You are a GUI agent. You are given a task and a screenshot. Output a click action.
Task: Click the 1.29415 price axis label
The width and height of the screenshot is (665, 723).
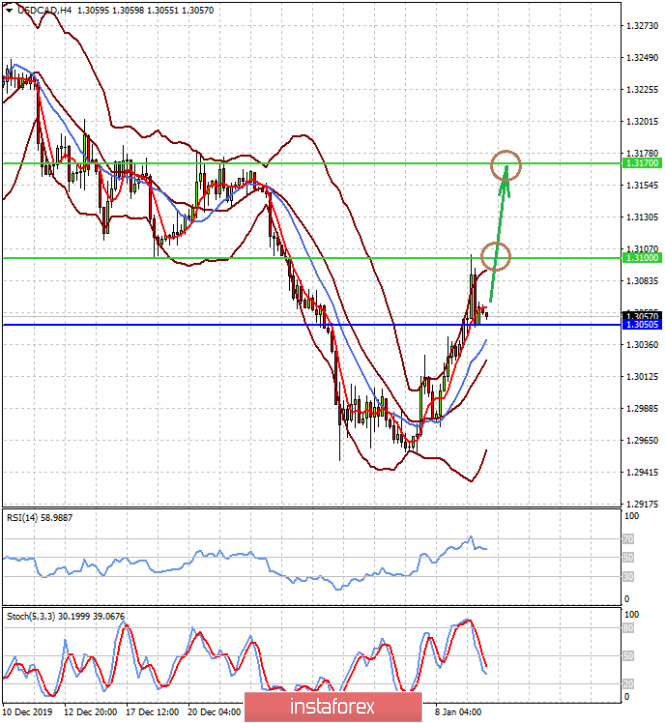(642, 472)
